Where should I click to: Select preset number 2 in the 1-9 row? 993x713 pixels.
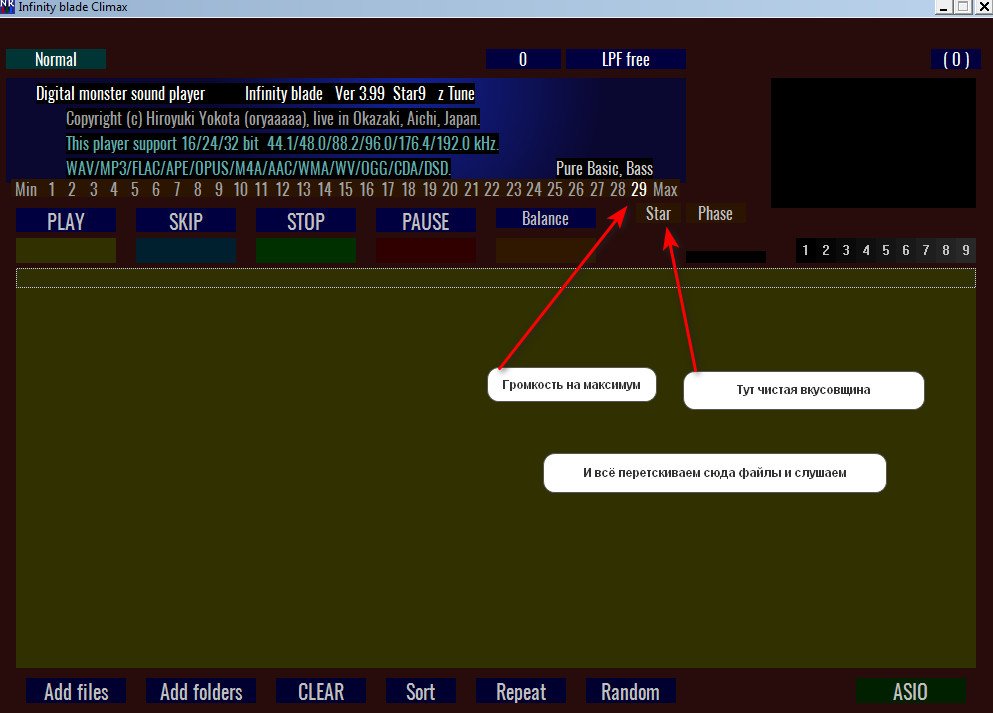tap(826, 250)
